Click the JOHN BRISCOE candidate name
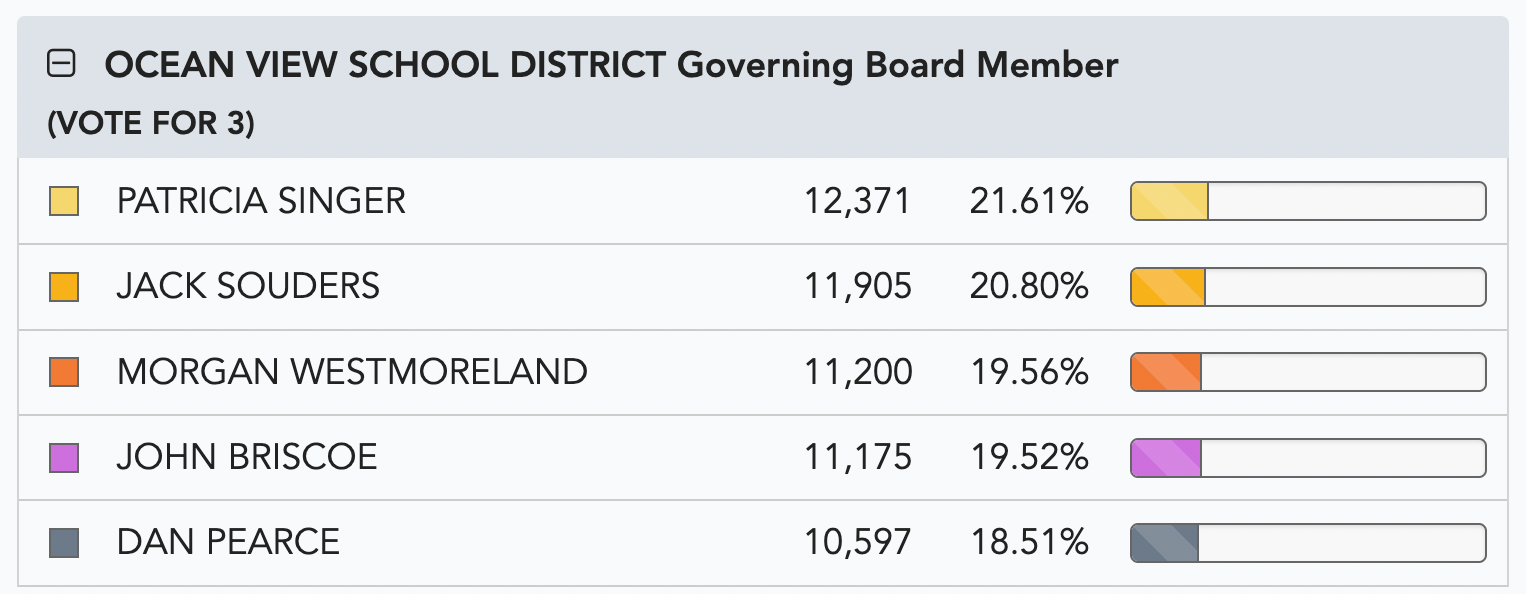The width and height of the screenshot is (1526, 594). point(247,457)
